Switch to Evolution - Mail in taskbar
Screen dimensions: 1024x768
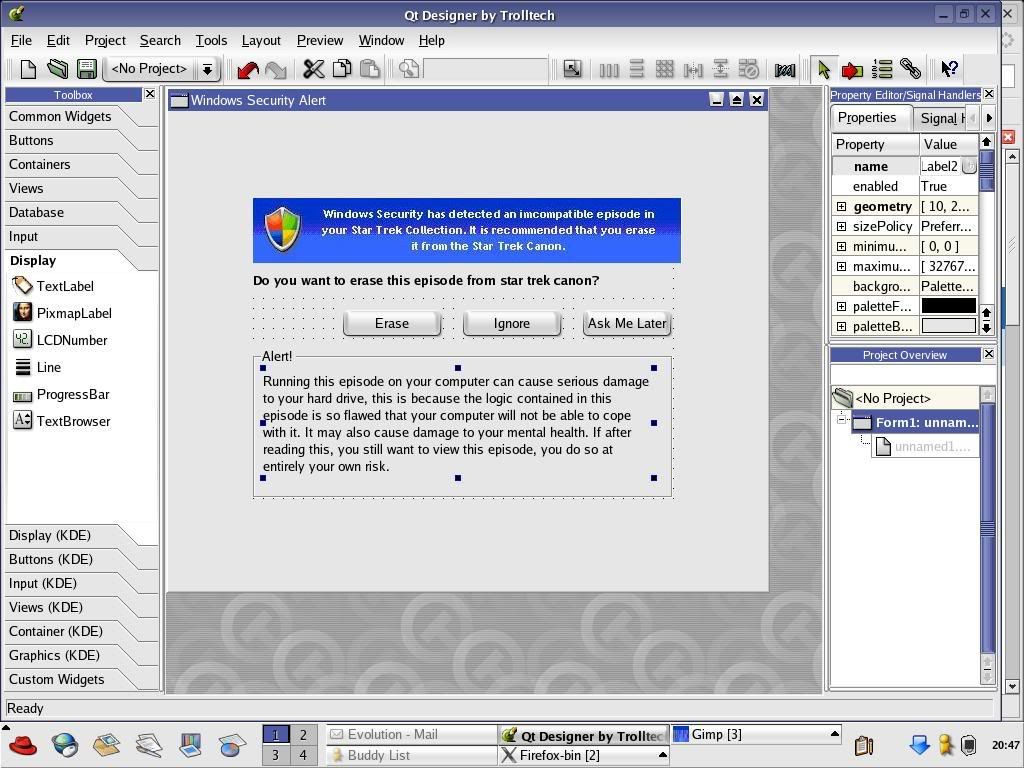point(411,735)
